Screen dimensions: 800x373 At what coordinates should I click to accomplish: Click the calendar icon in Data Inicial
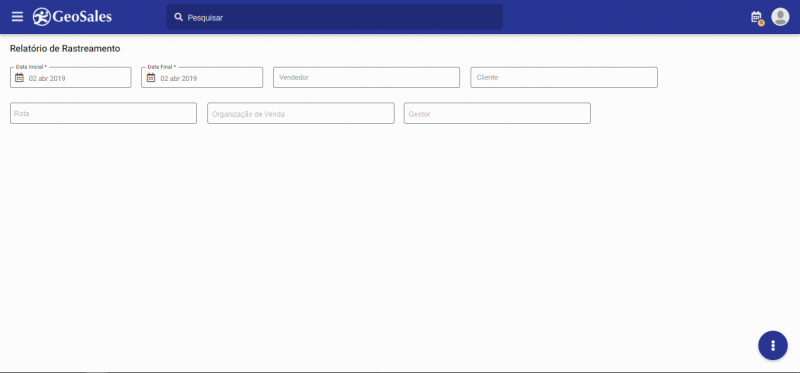click(19, 78)
